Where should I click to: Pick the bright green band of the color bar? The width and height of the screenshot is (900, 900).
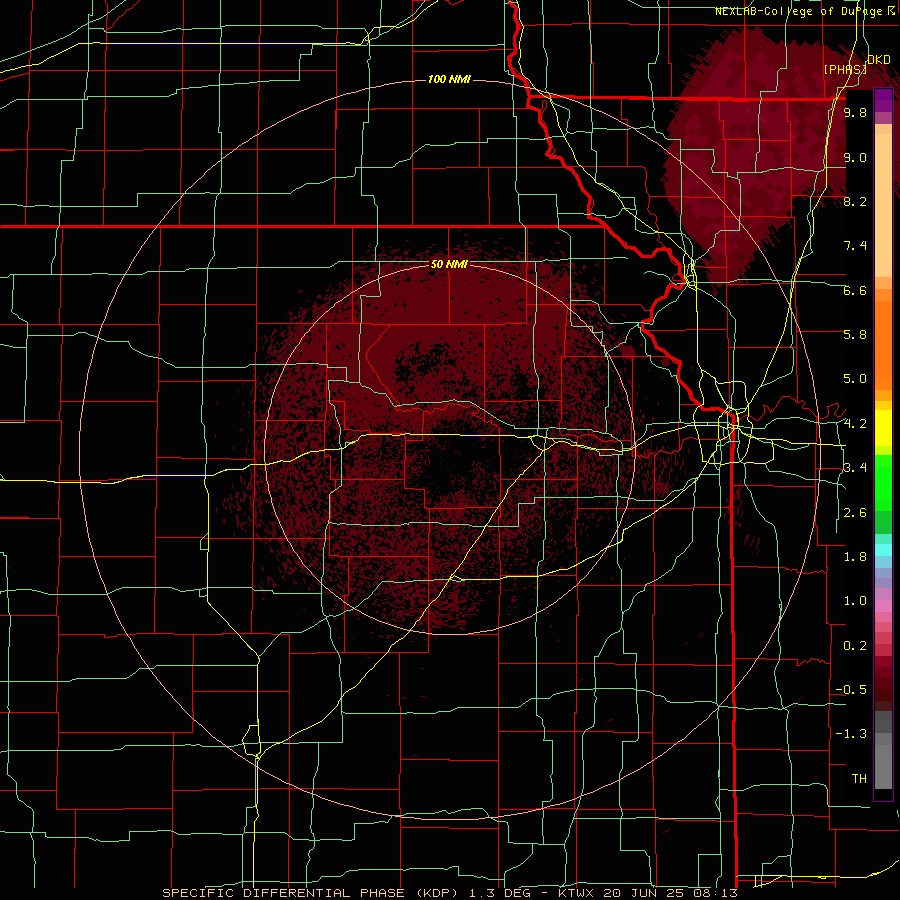(x=883, y=483)
